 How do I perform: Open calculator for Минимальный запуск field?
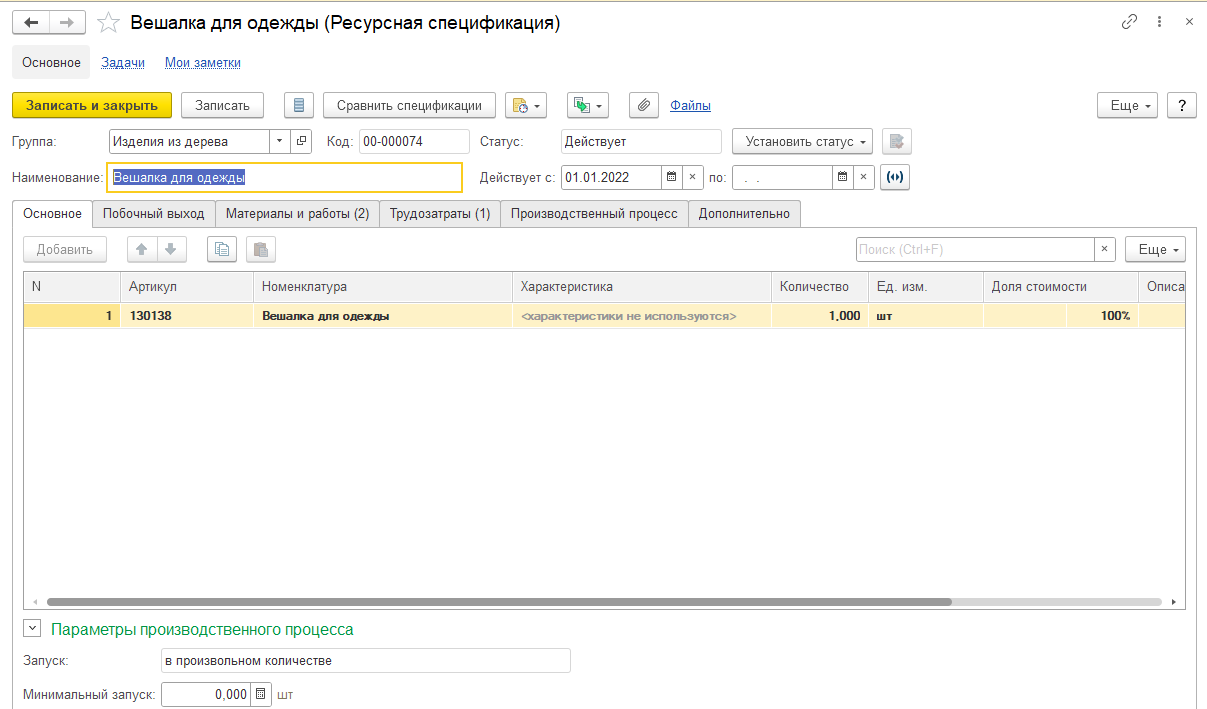click(x=261, y=694)
